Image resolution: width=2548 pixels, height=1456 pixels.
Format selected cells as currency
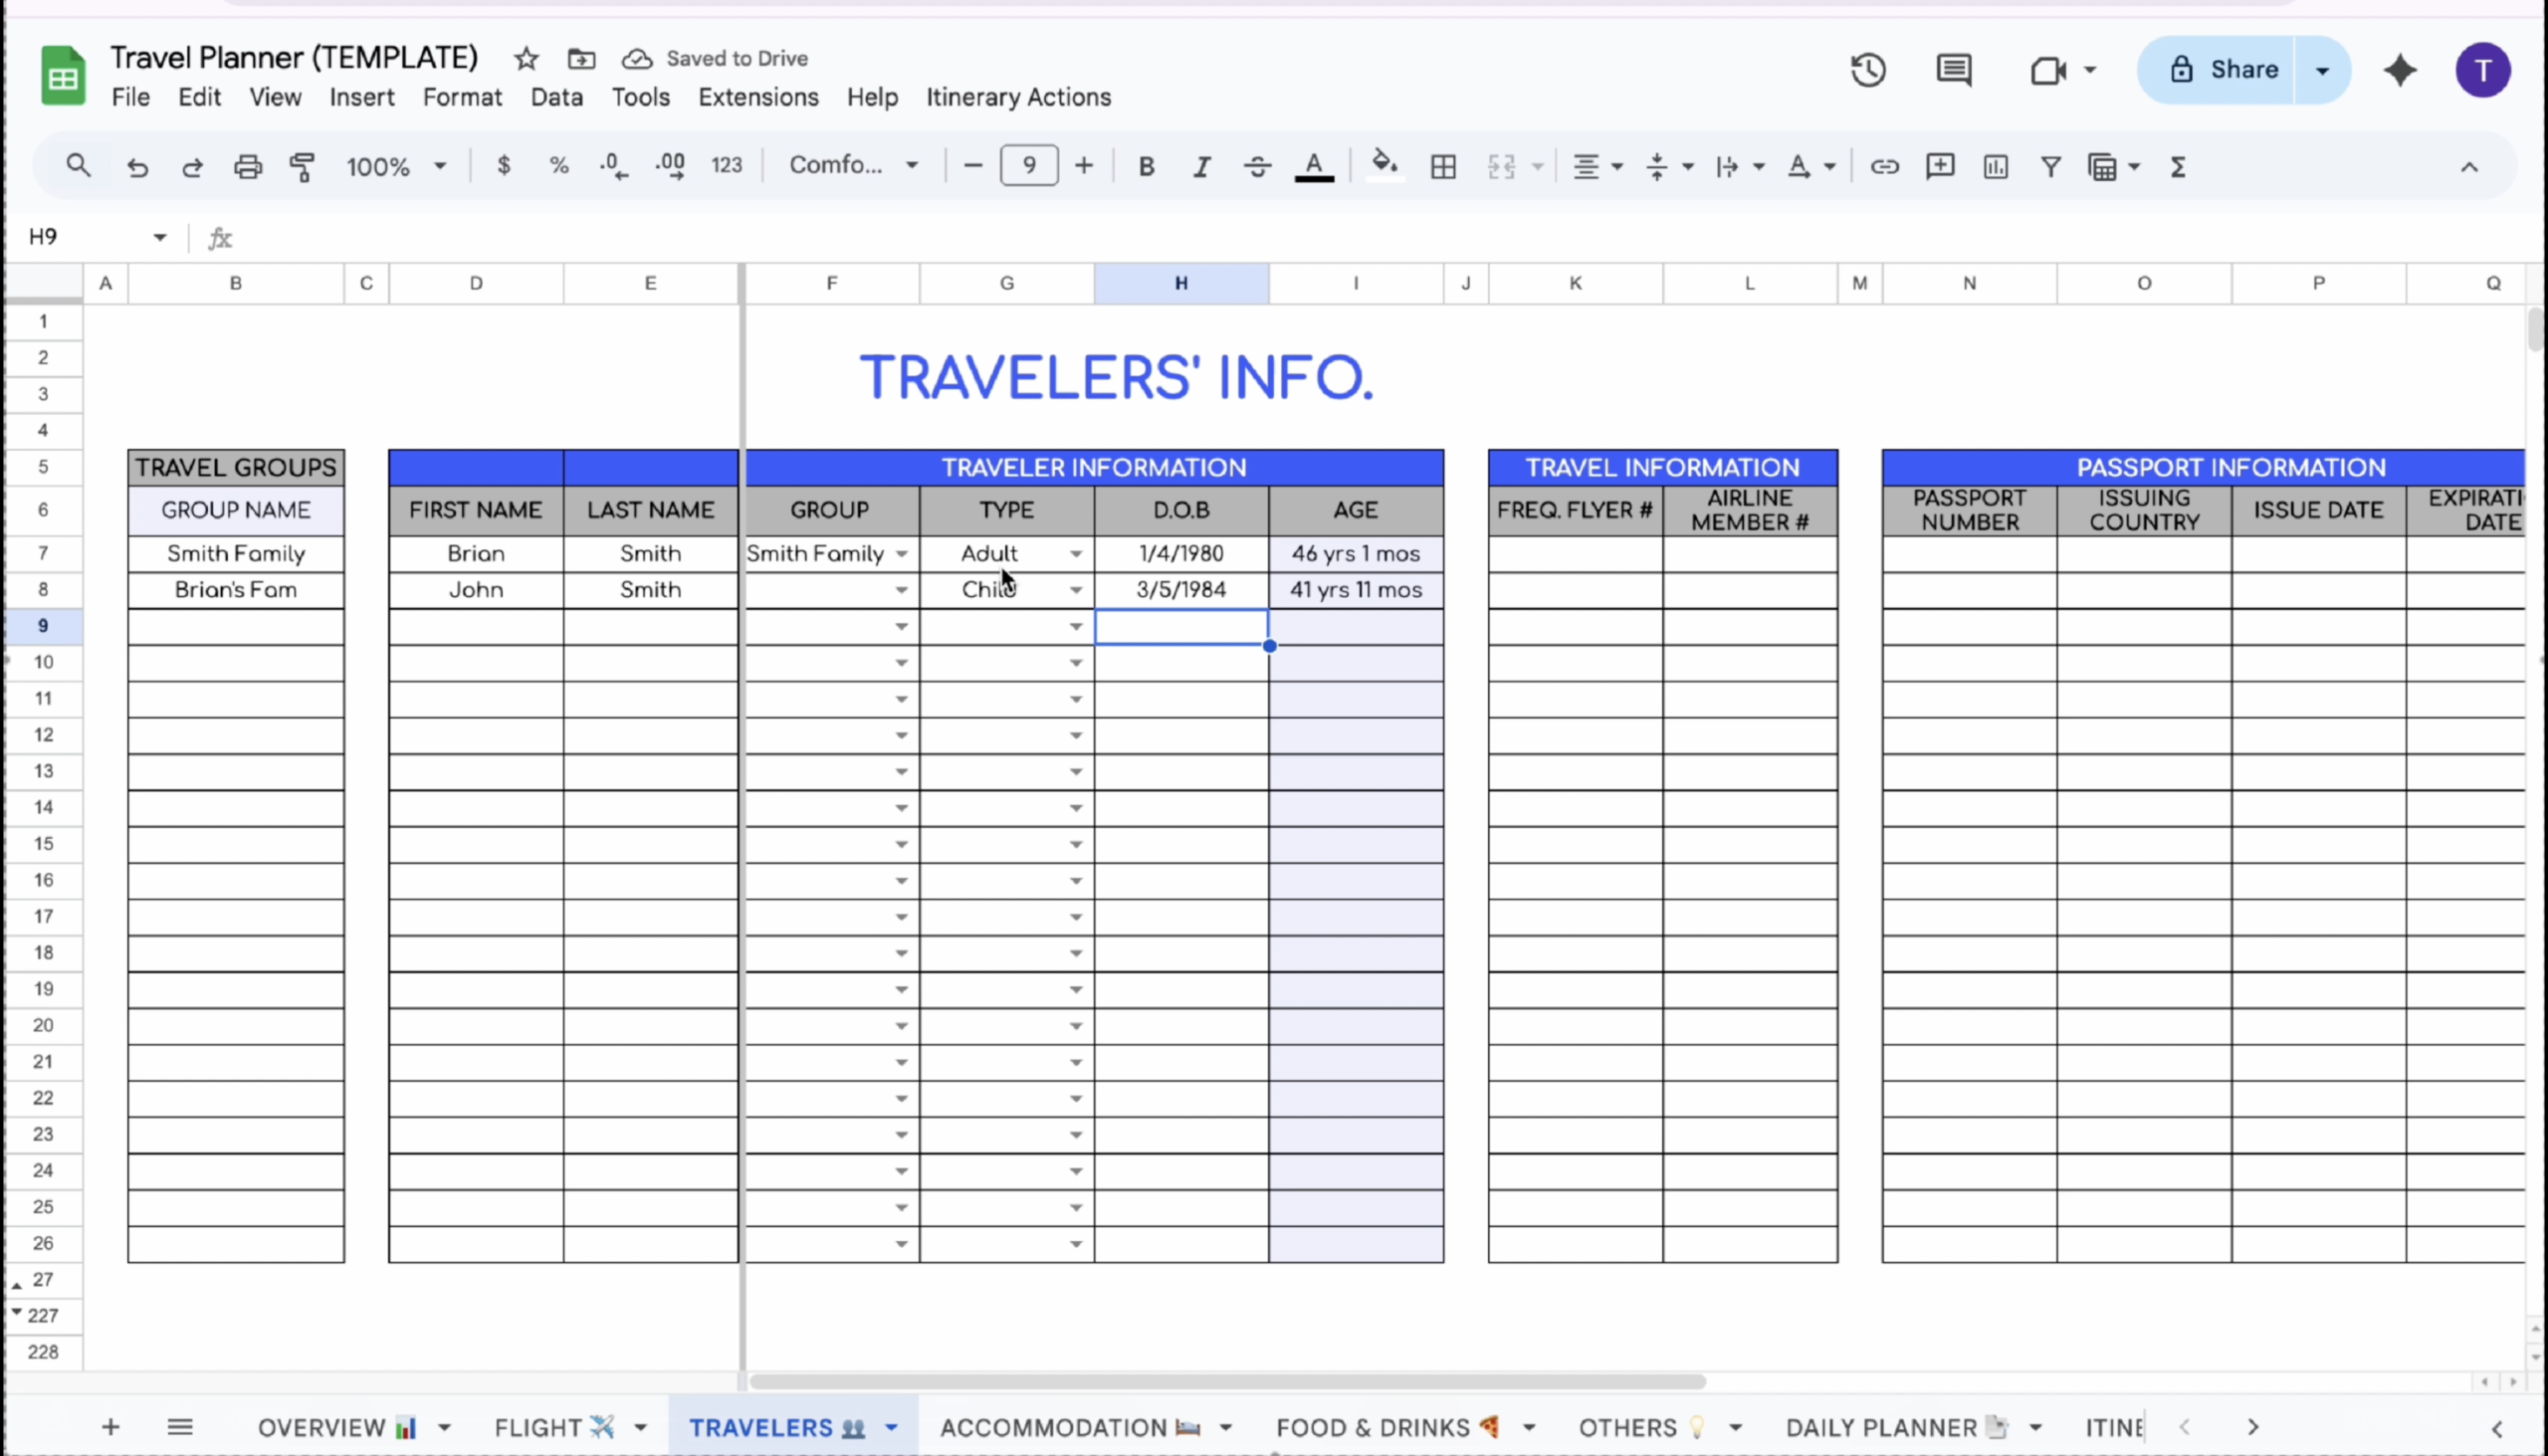click(505, 166)
